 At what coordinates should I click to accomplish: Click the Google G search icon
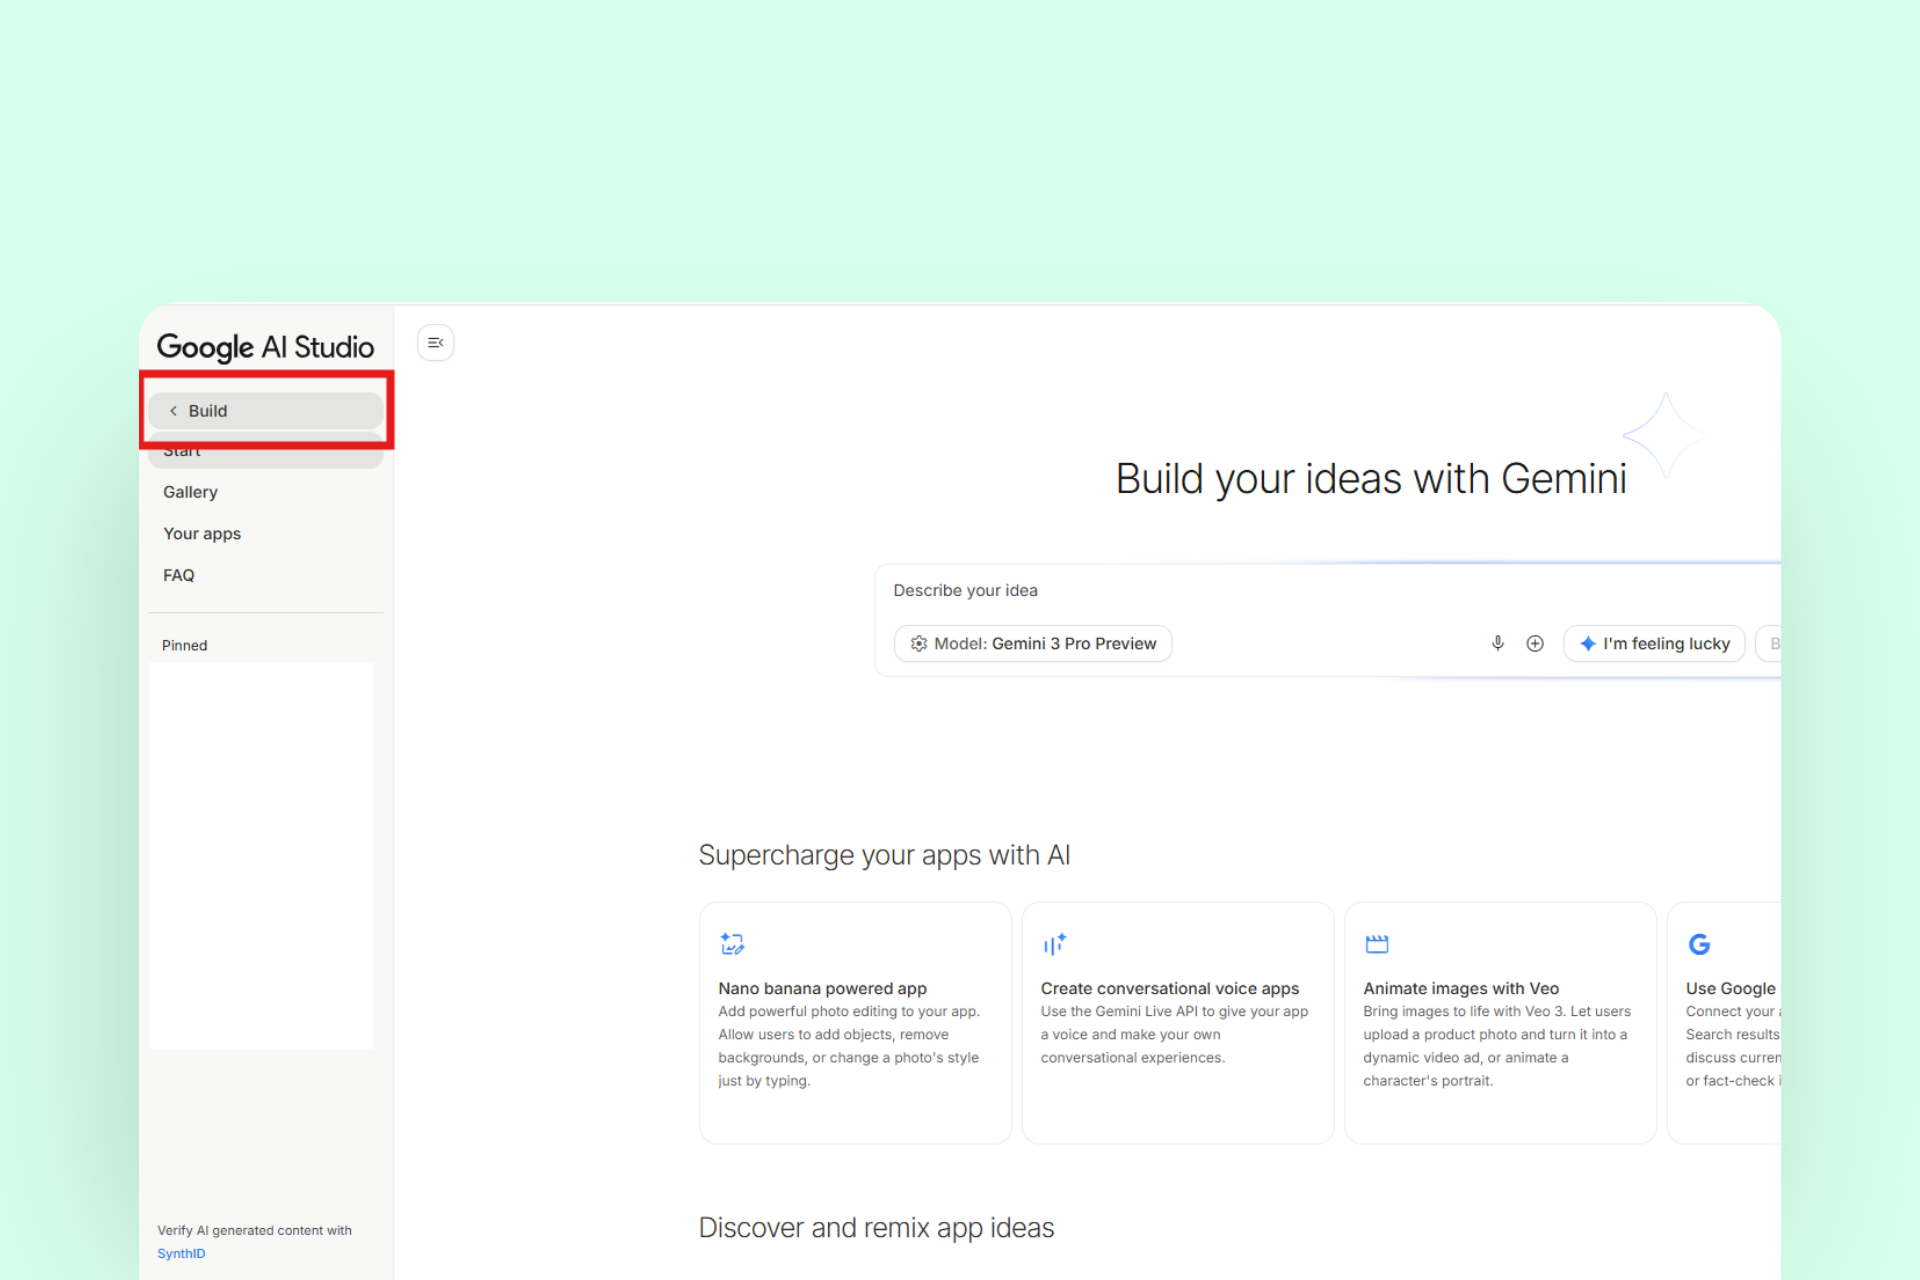(x=1699, y=943)
